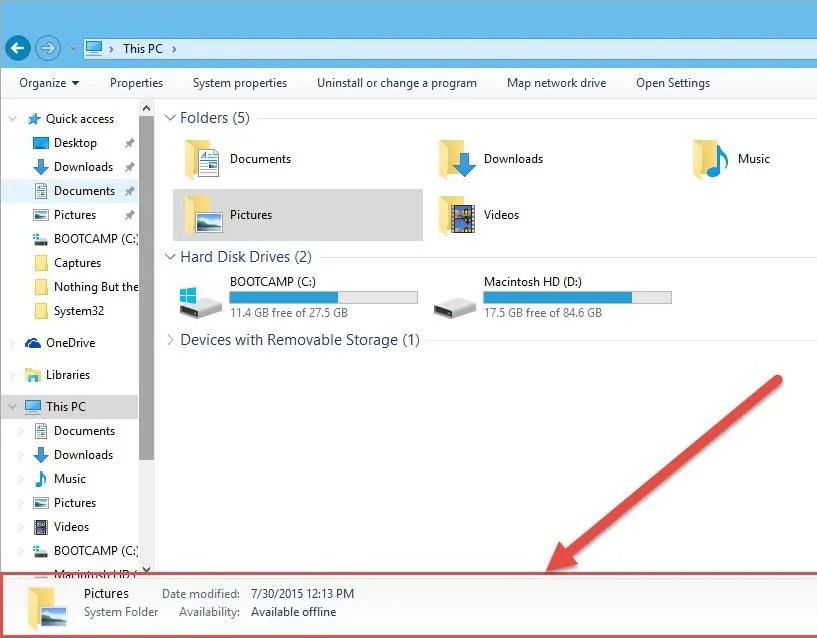
Task: Collapse the Quick access tree node
Action: (x=13, y=119)
